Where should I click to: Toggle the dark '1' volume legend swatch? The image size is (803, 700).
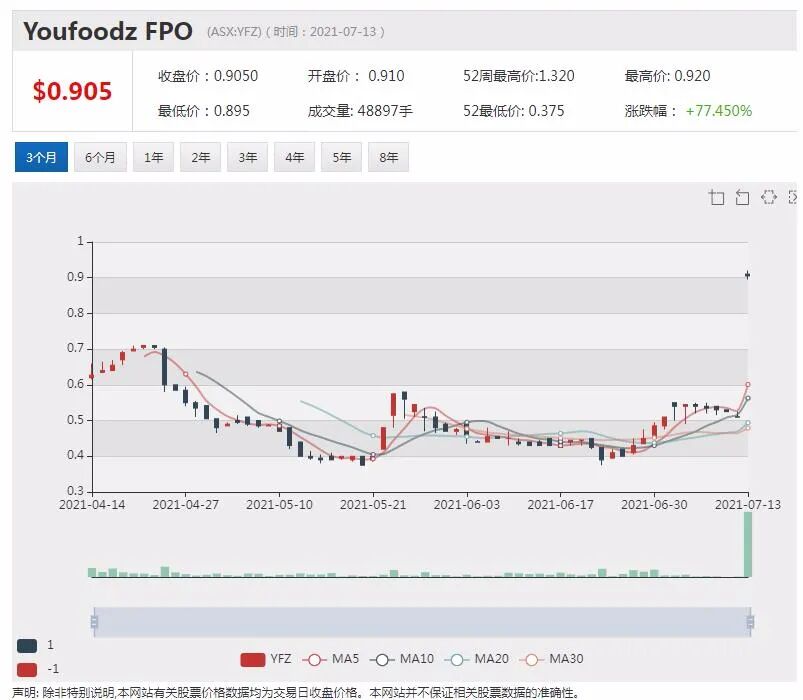[x=27, y=646]
